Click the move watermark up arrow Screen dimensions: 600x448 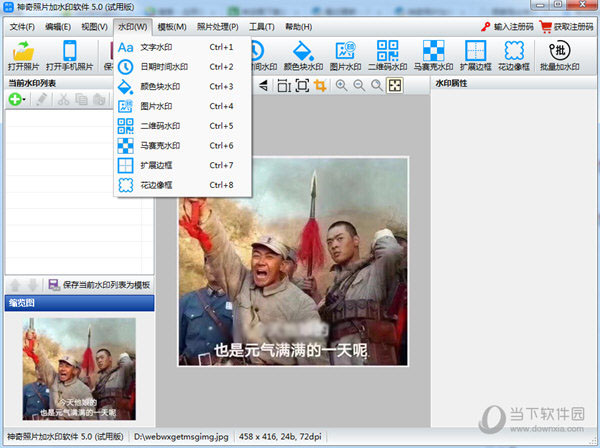click(x=15, y=285)
